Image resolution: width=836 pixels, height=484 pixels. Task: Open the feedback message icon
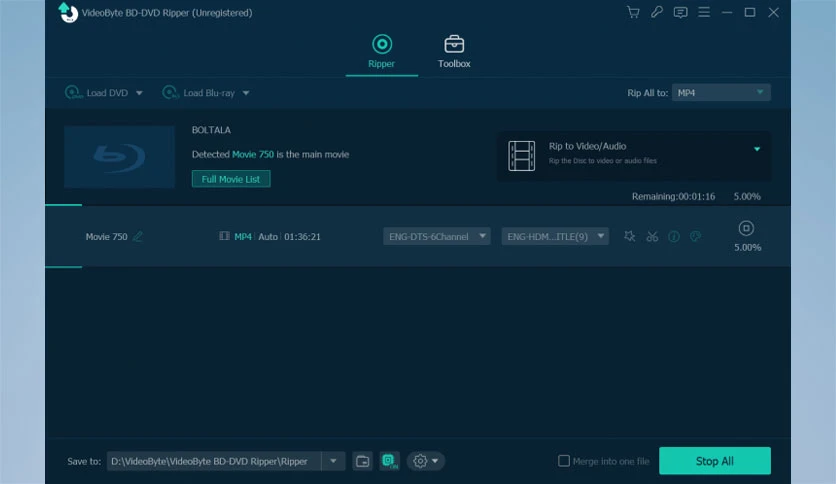click(x=680, y=12)
